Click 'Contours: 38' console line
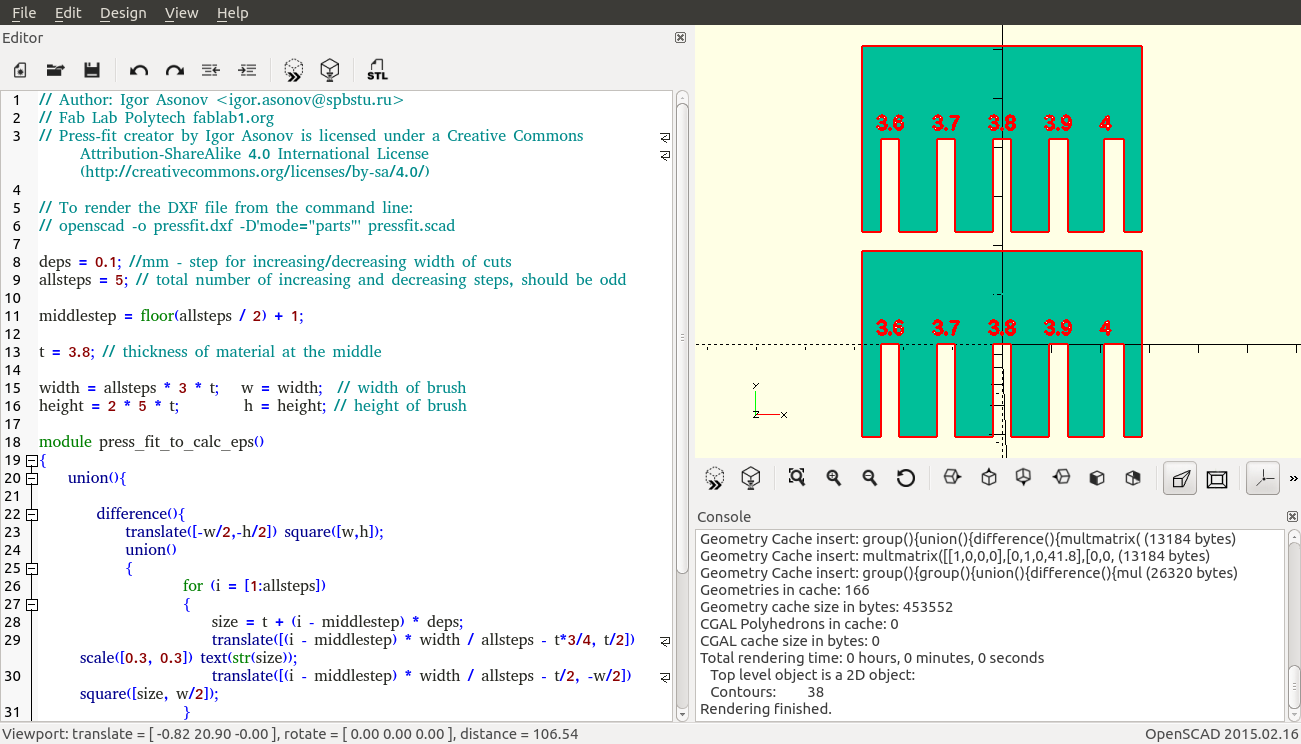The image size is (1301, 744). pyautogui.click(x=767, y=692)
